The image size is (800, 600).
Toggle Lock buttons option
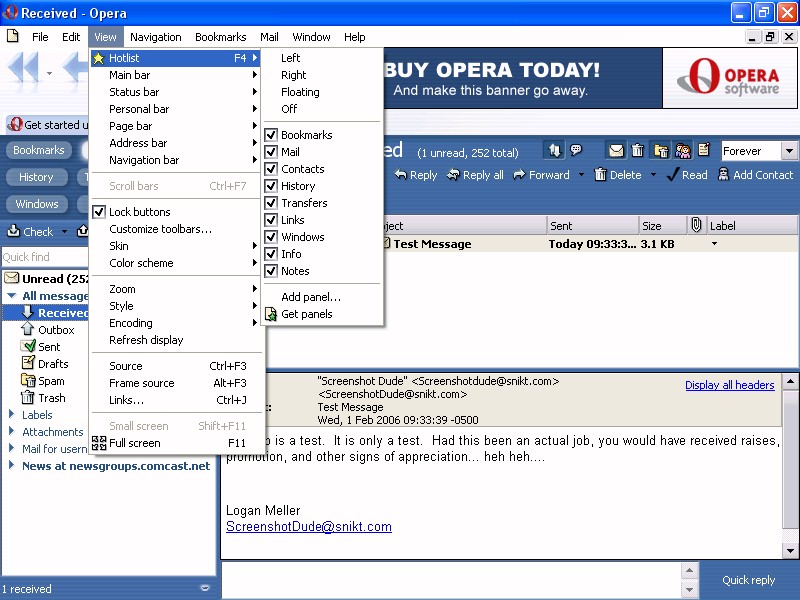point(99,212)
